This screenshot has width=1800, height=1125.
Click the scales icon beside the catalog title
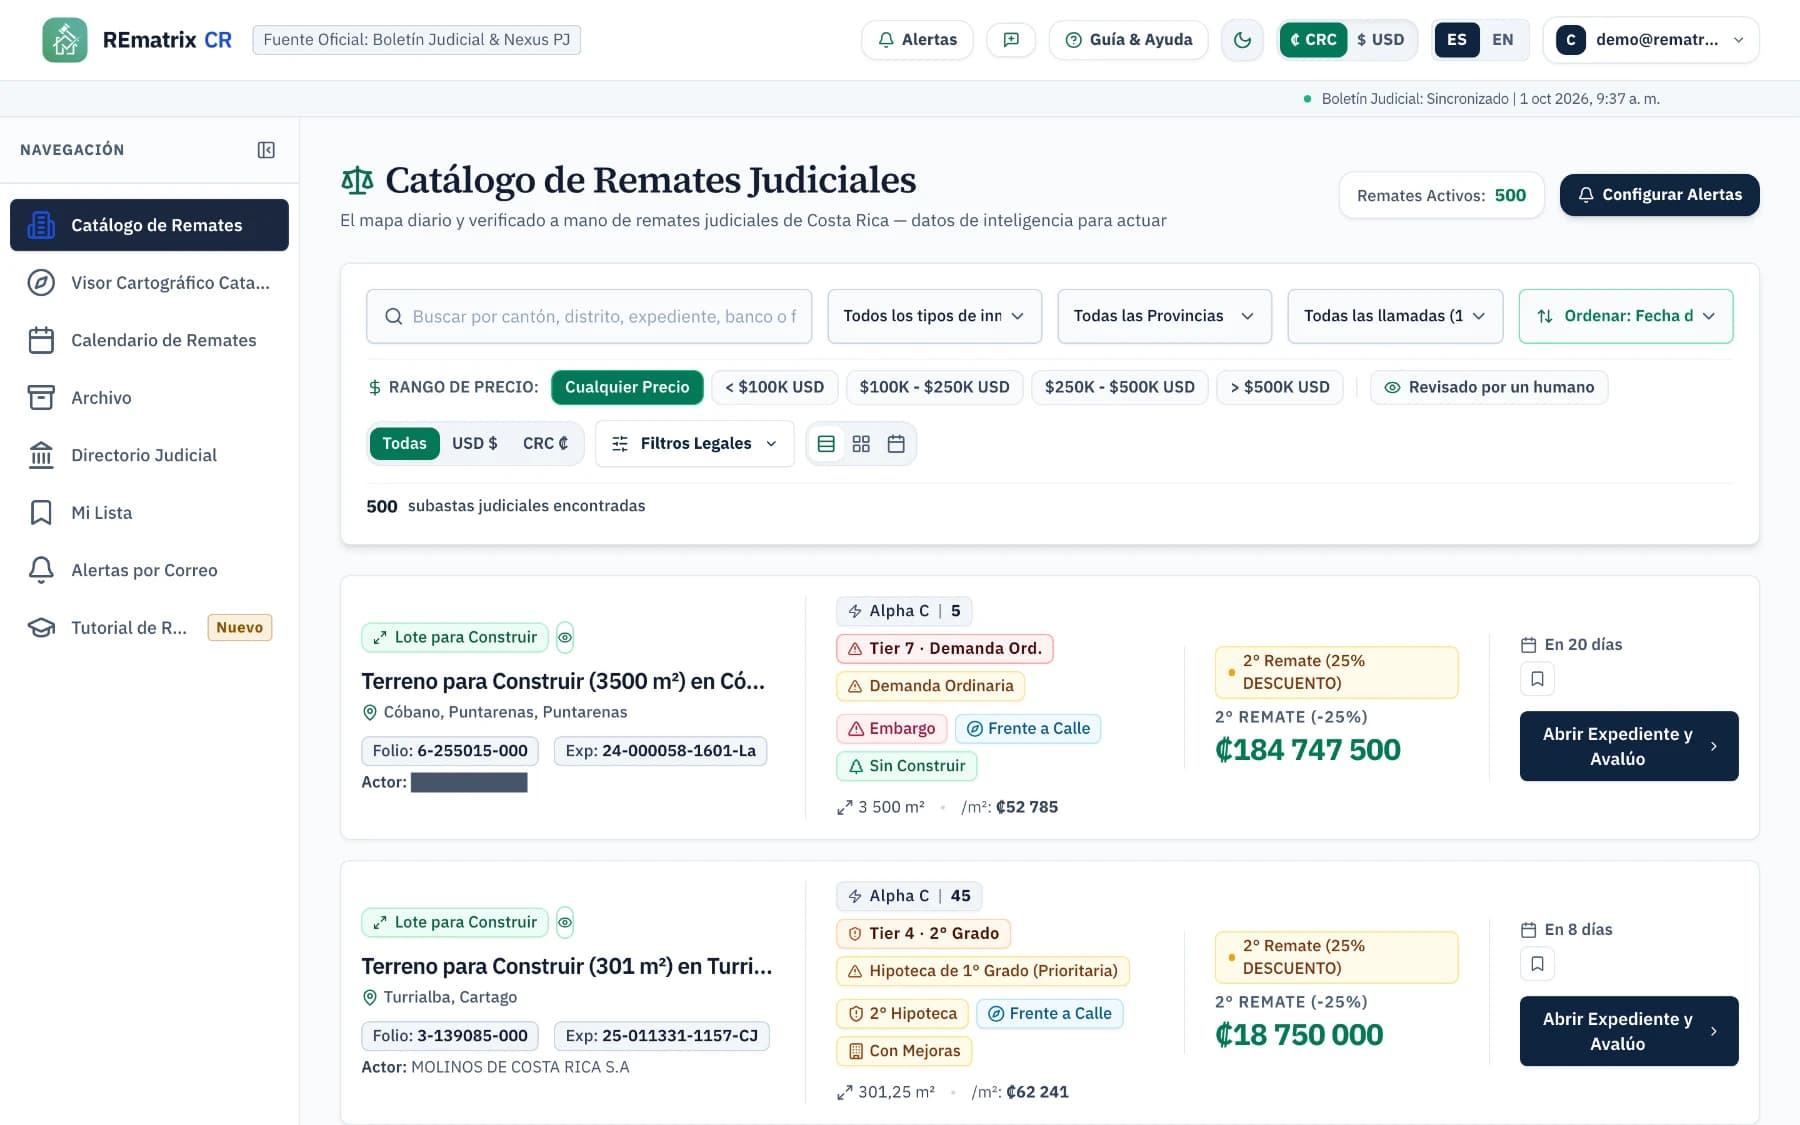(357, 181)
